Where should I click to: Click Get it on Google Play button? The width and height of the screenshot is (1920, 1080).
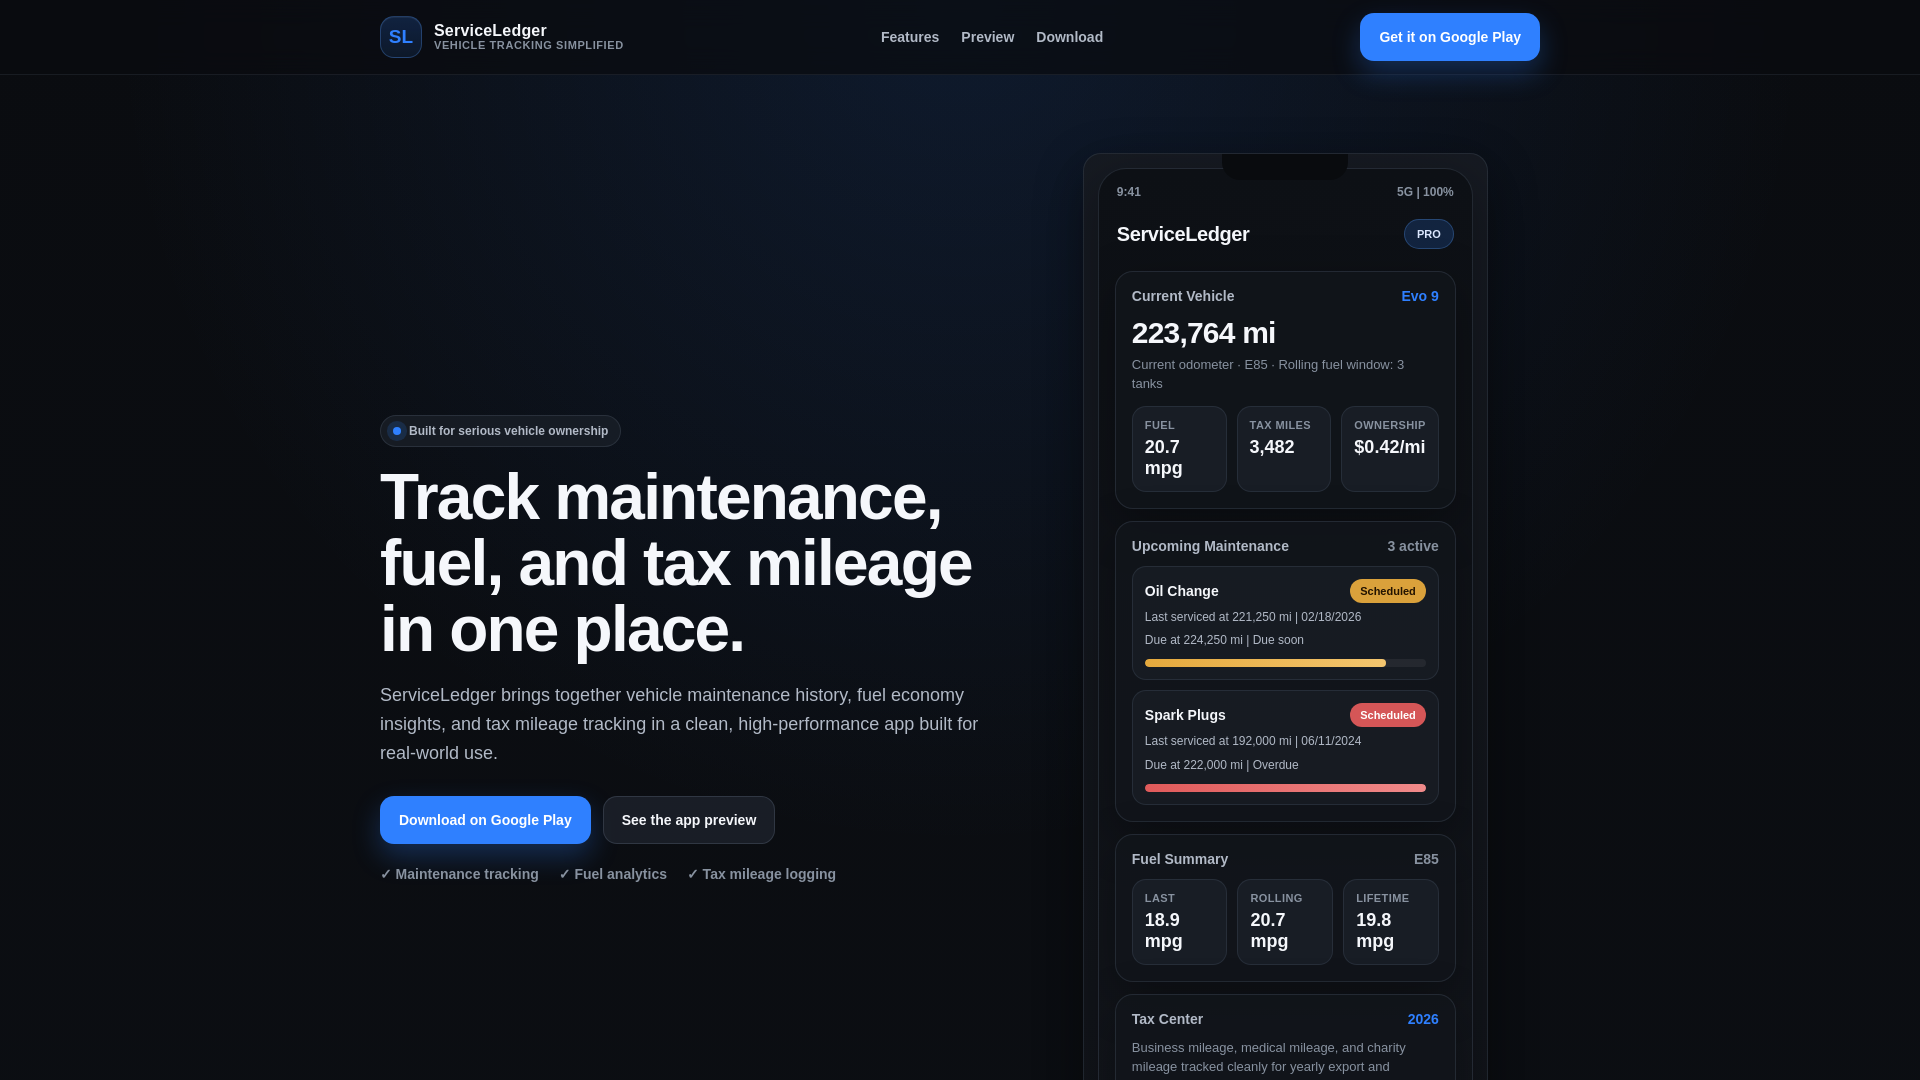1450,37
